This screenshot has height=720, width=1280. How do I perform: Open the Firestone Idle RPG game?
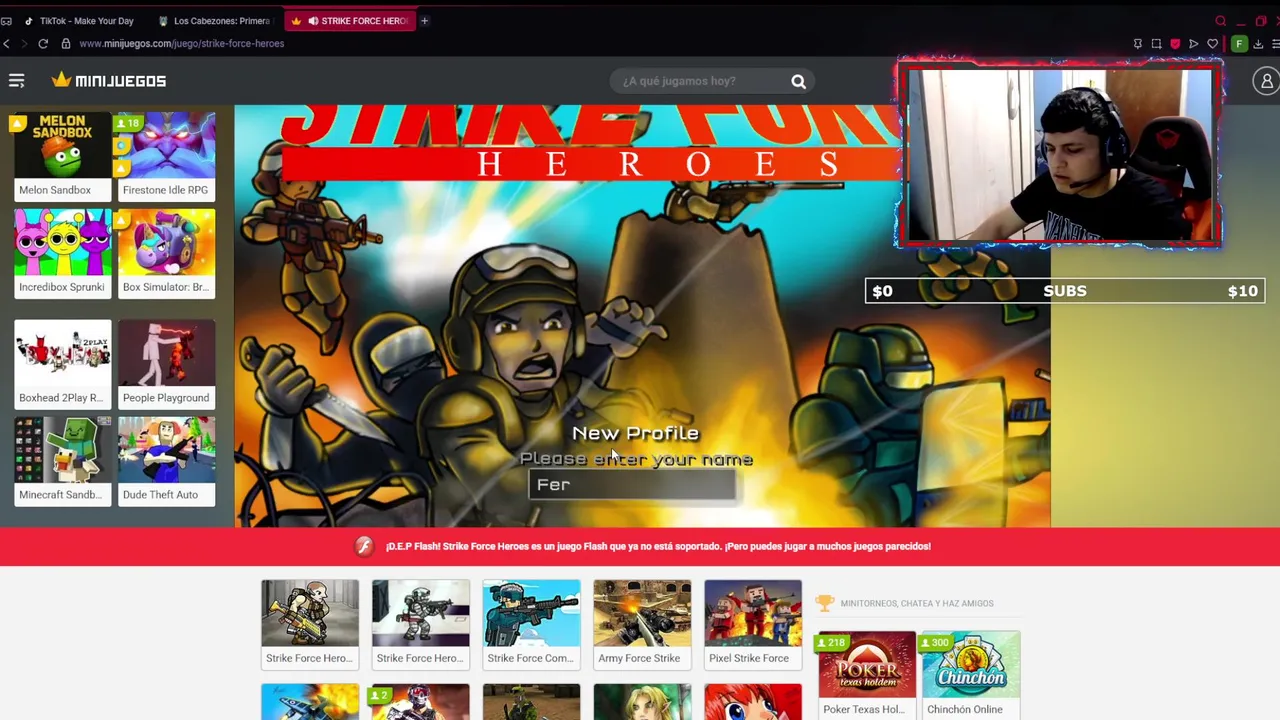coord(166,156)
